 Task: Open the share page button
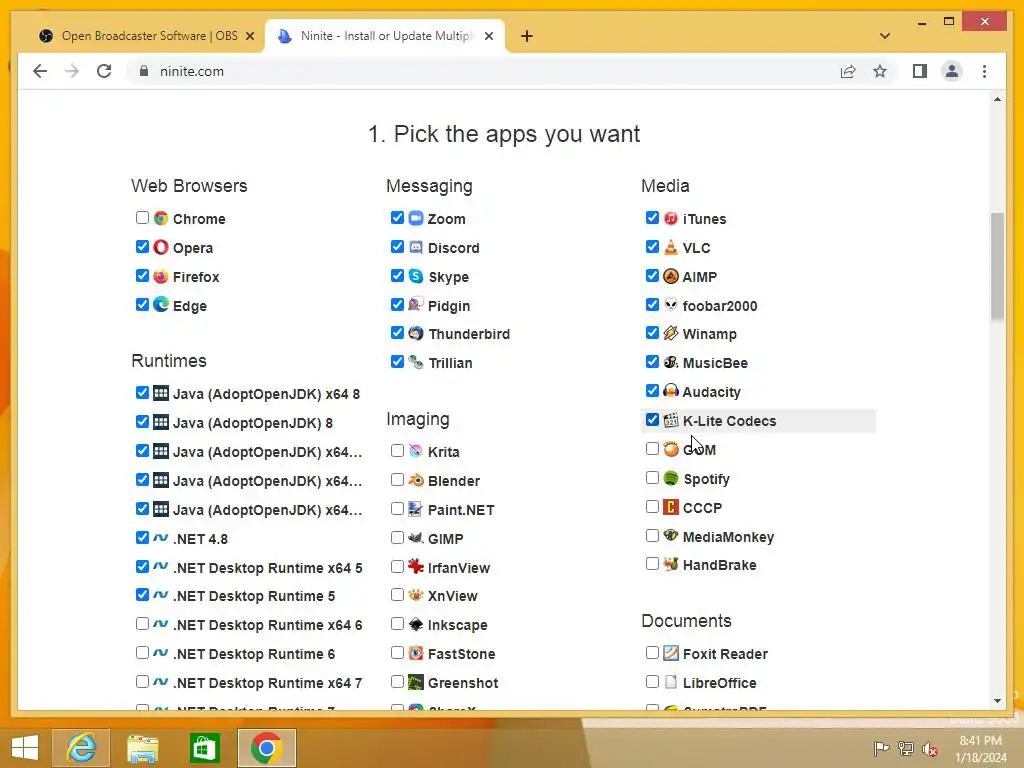pos(848,71)
